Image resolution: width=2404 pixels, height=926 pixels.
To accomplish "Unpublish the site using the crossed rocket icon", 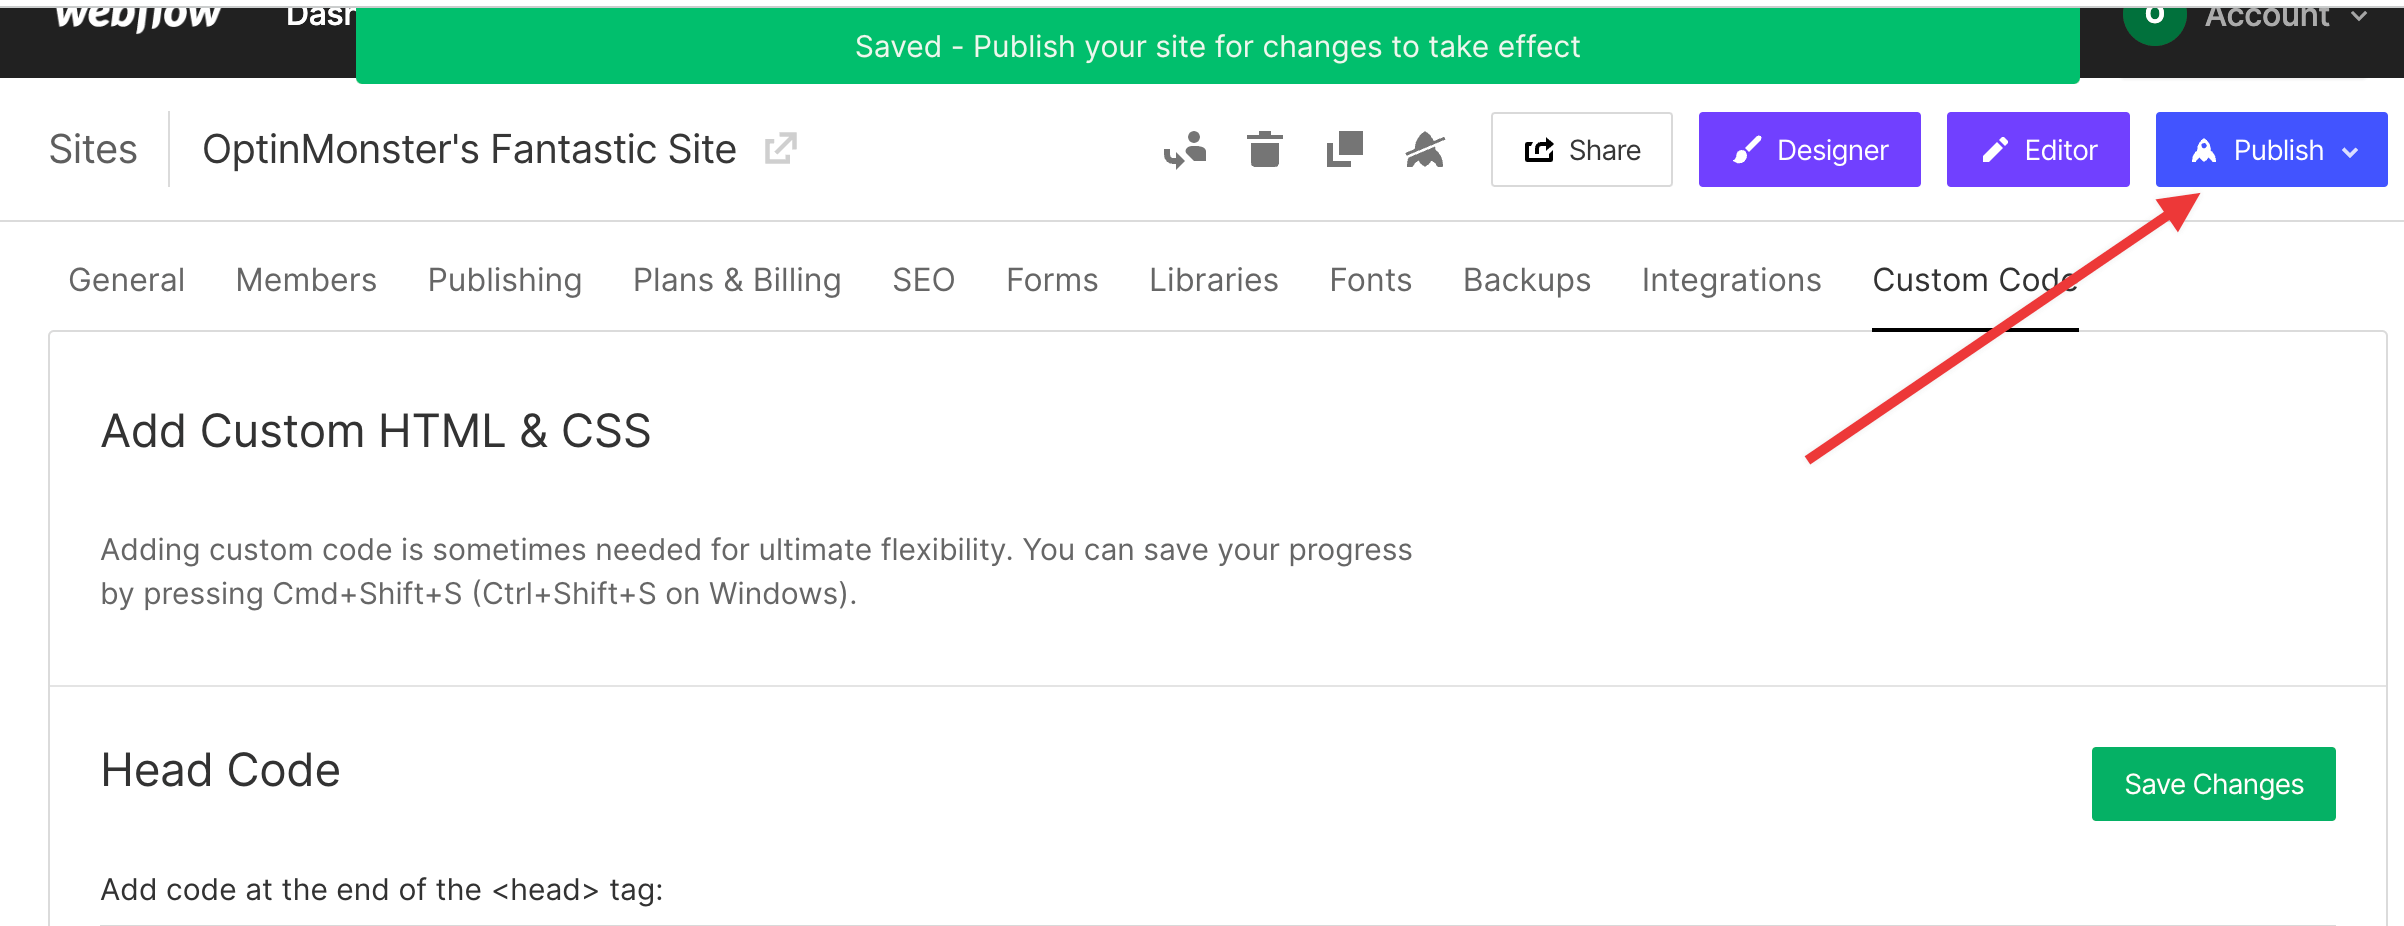I will pos(1425,150).
